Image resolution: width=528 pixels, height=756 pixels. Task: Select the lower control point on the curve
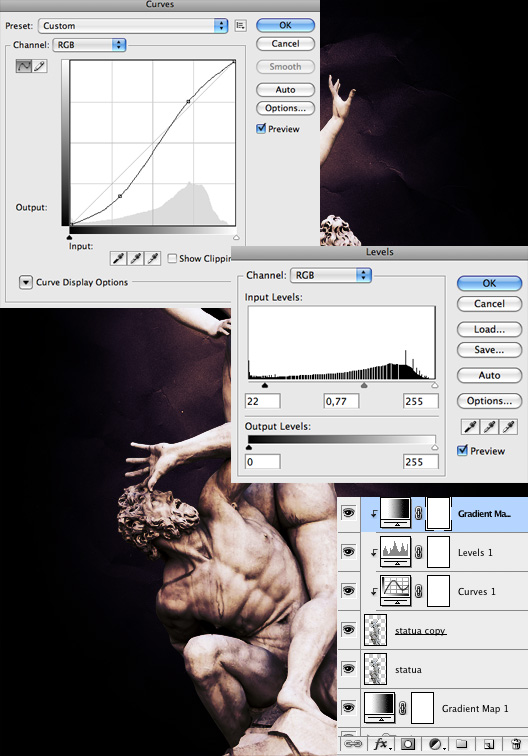(x=120, y=196)
